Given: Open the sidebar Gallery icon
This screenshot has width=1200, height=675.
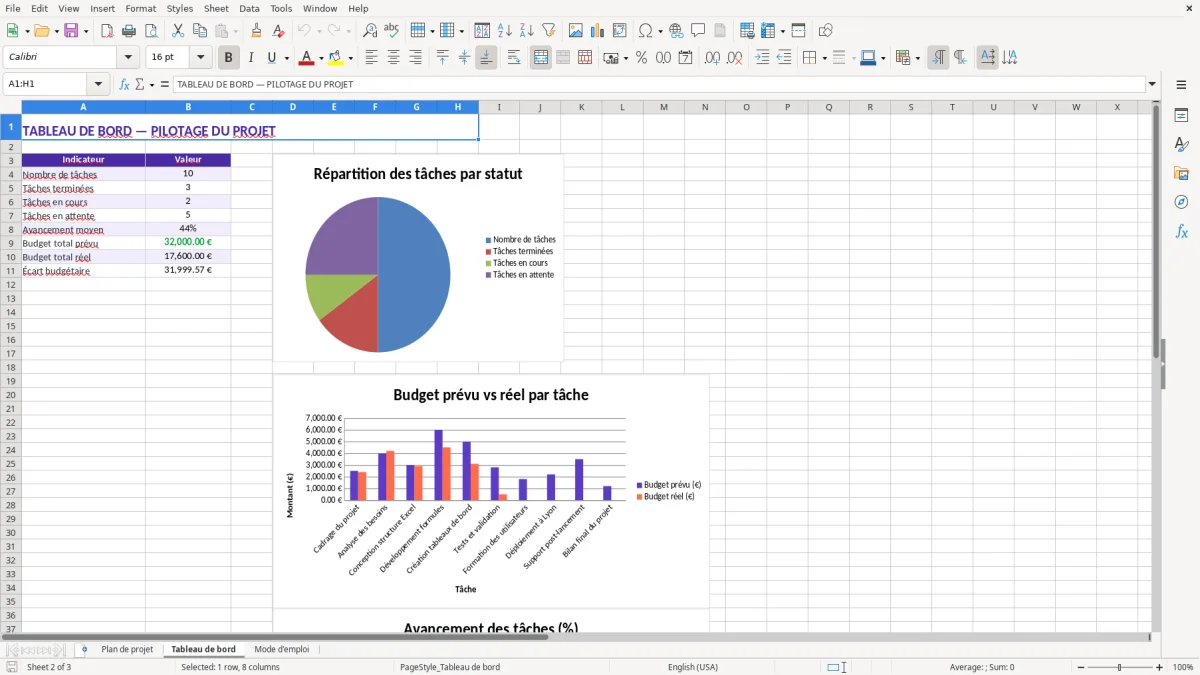Looking at the screenshot, I should tap(1181, 173).
